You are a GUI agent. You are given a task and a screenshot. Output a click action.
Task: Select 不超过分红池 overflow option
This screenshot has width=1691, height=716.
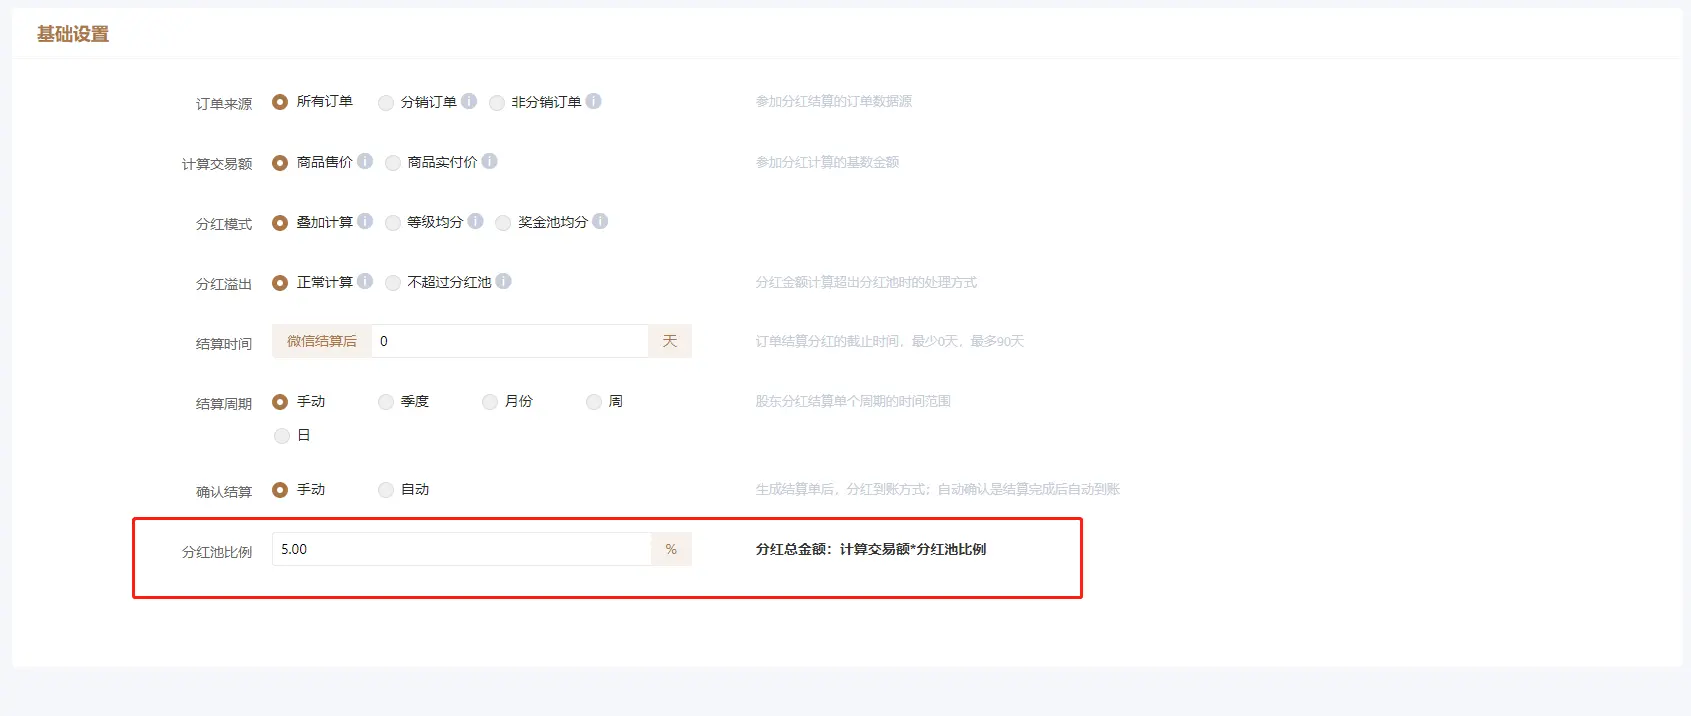[393, 283]
